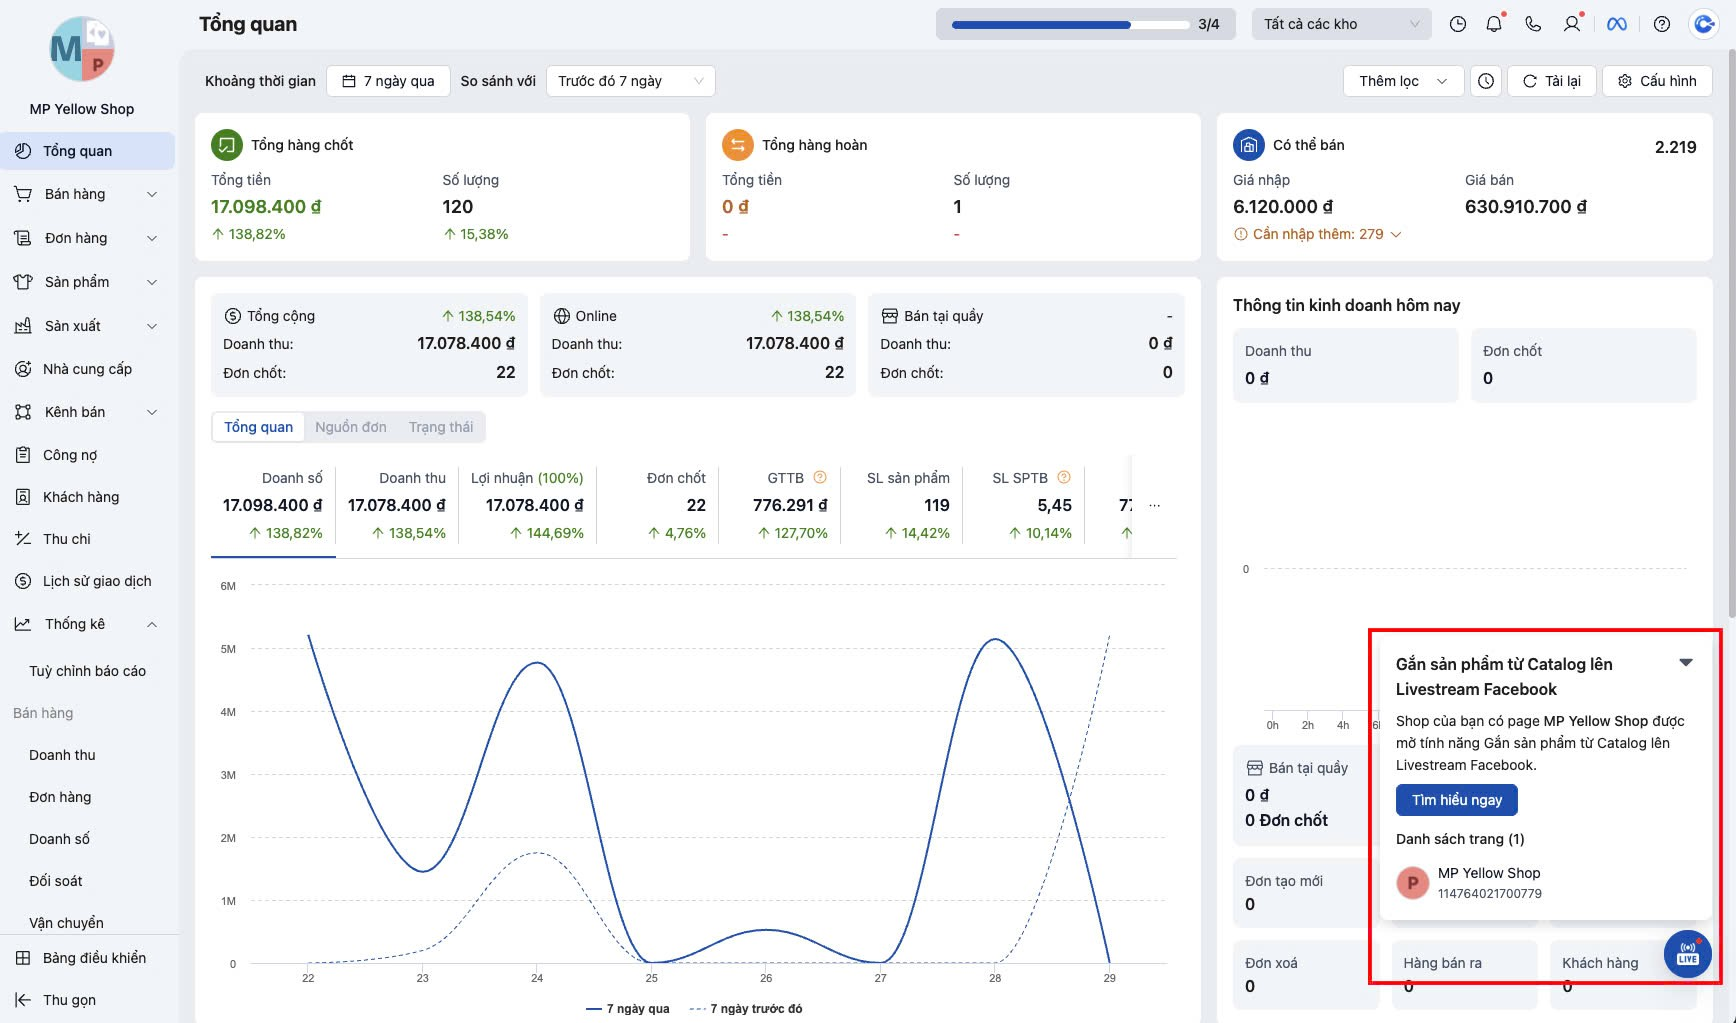Click the 'Tìm hiểu ngay' button
Viewport: 1736px width, 1023px height.
[1456, 800]
